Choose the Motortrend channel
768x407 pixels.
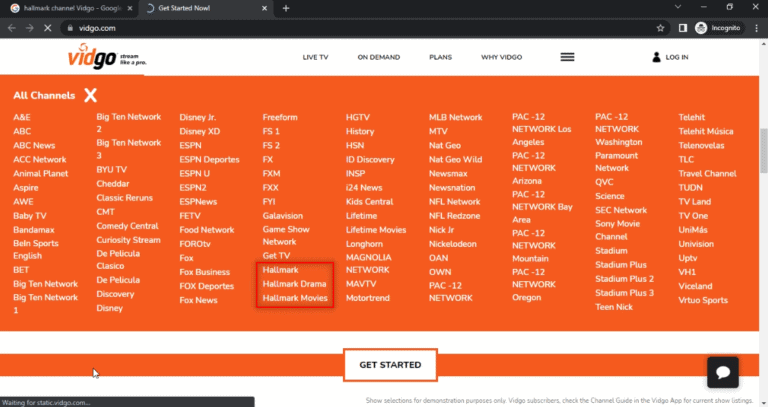click(x=368, y=298)
